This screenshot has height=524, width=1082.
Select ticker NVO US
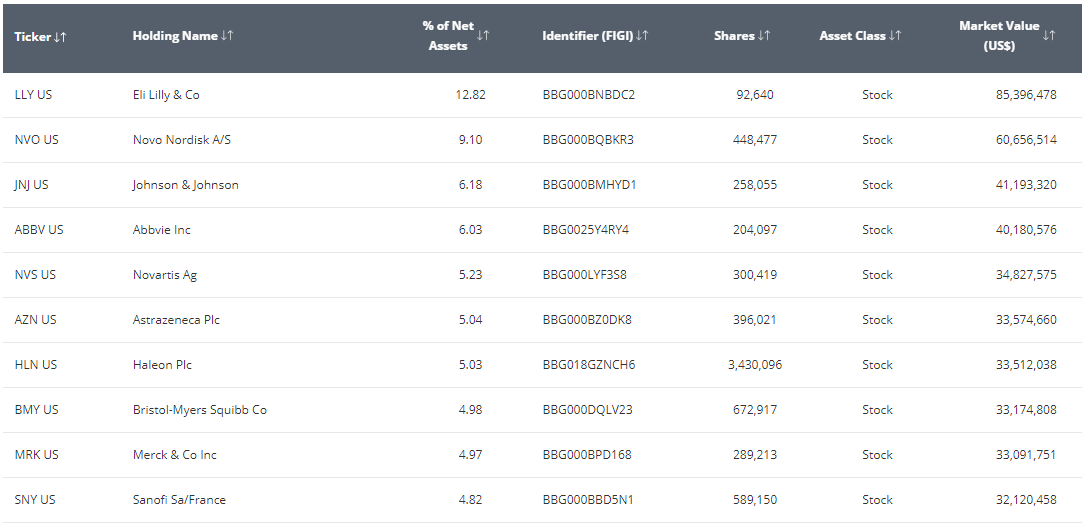(x=37, y=139)
